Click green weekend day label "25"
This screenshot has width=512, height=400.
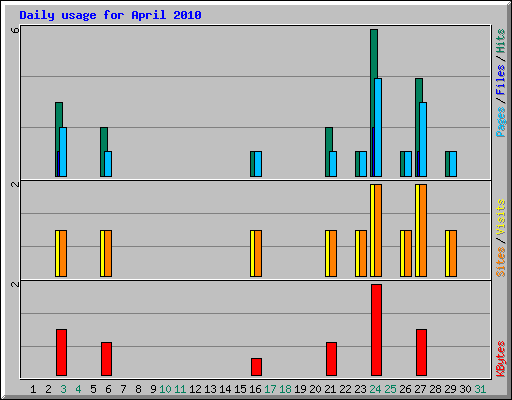(390, 389)
